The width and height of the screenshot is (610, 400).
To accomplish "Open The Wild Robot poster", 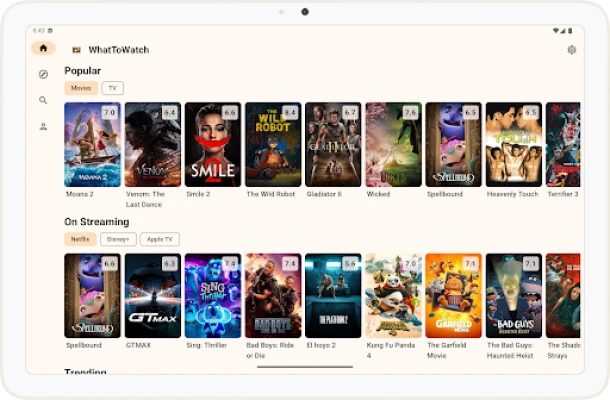I will click(273, 144).
